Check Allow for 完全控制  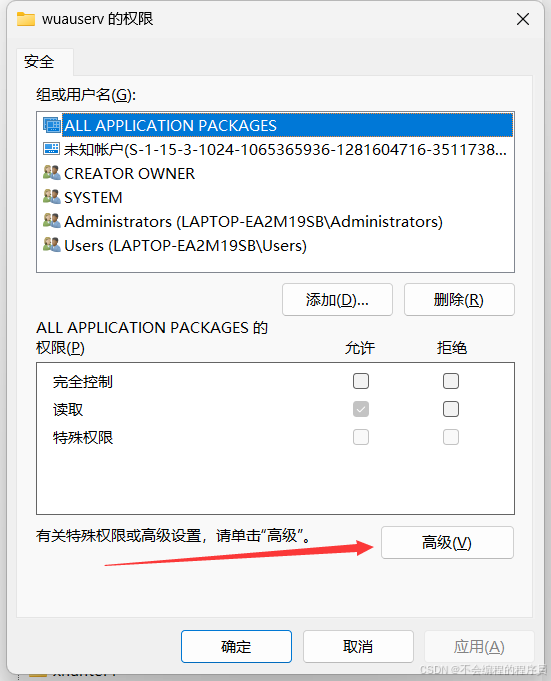tap(361, 381)
